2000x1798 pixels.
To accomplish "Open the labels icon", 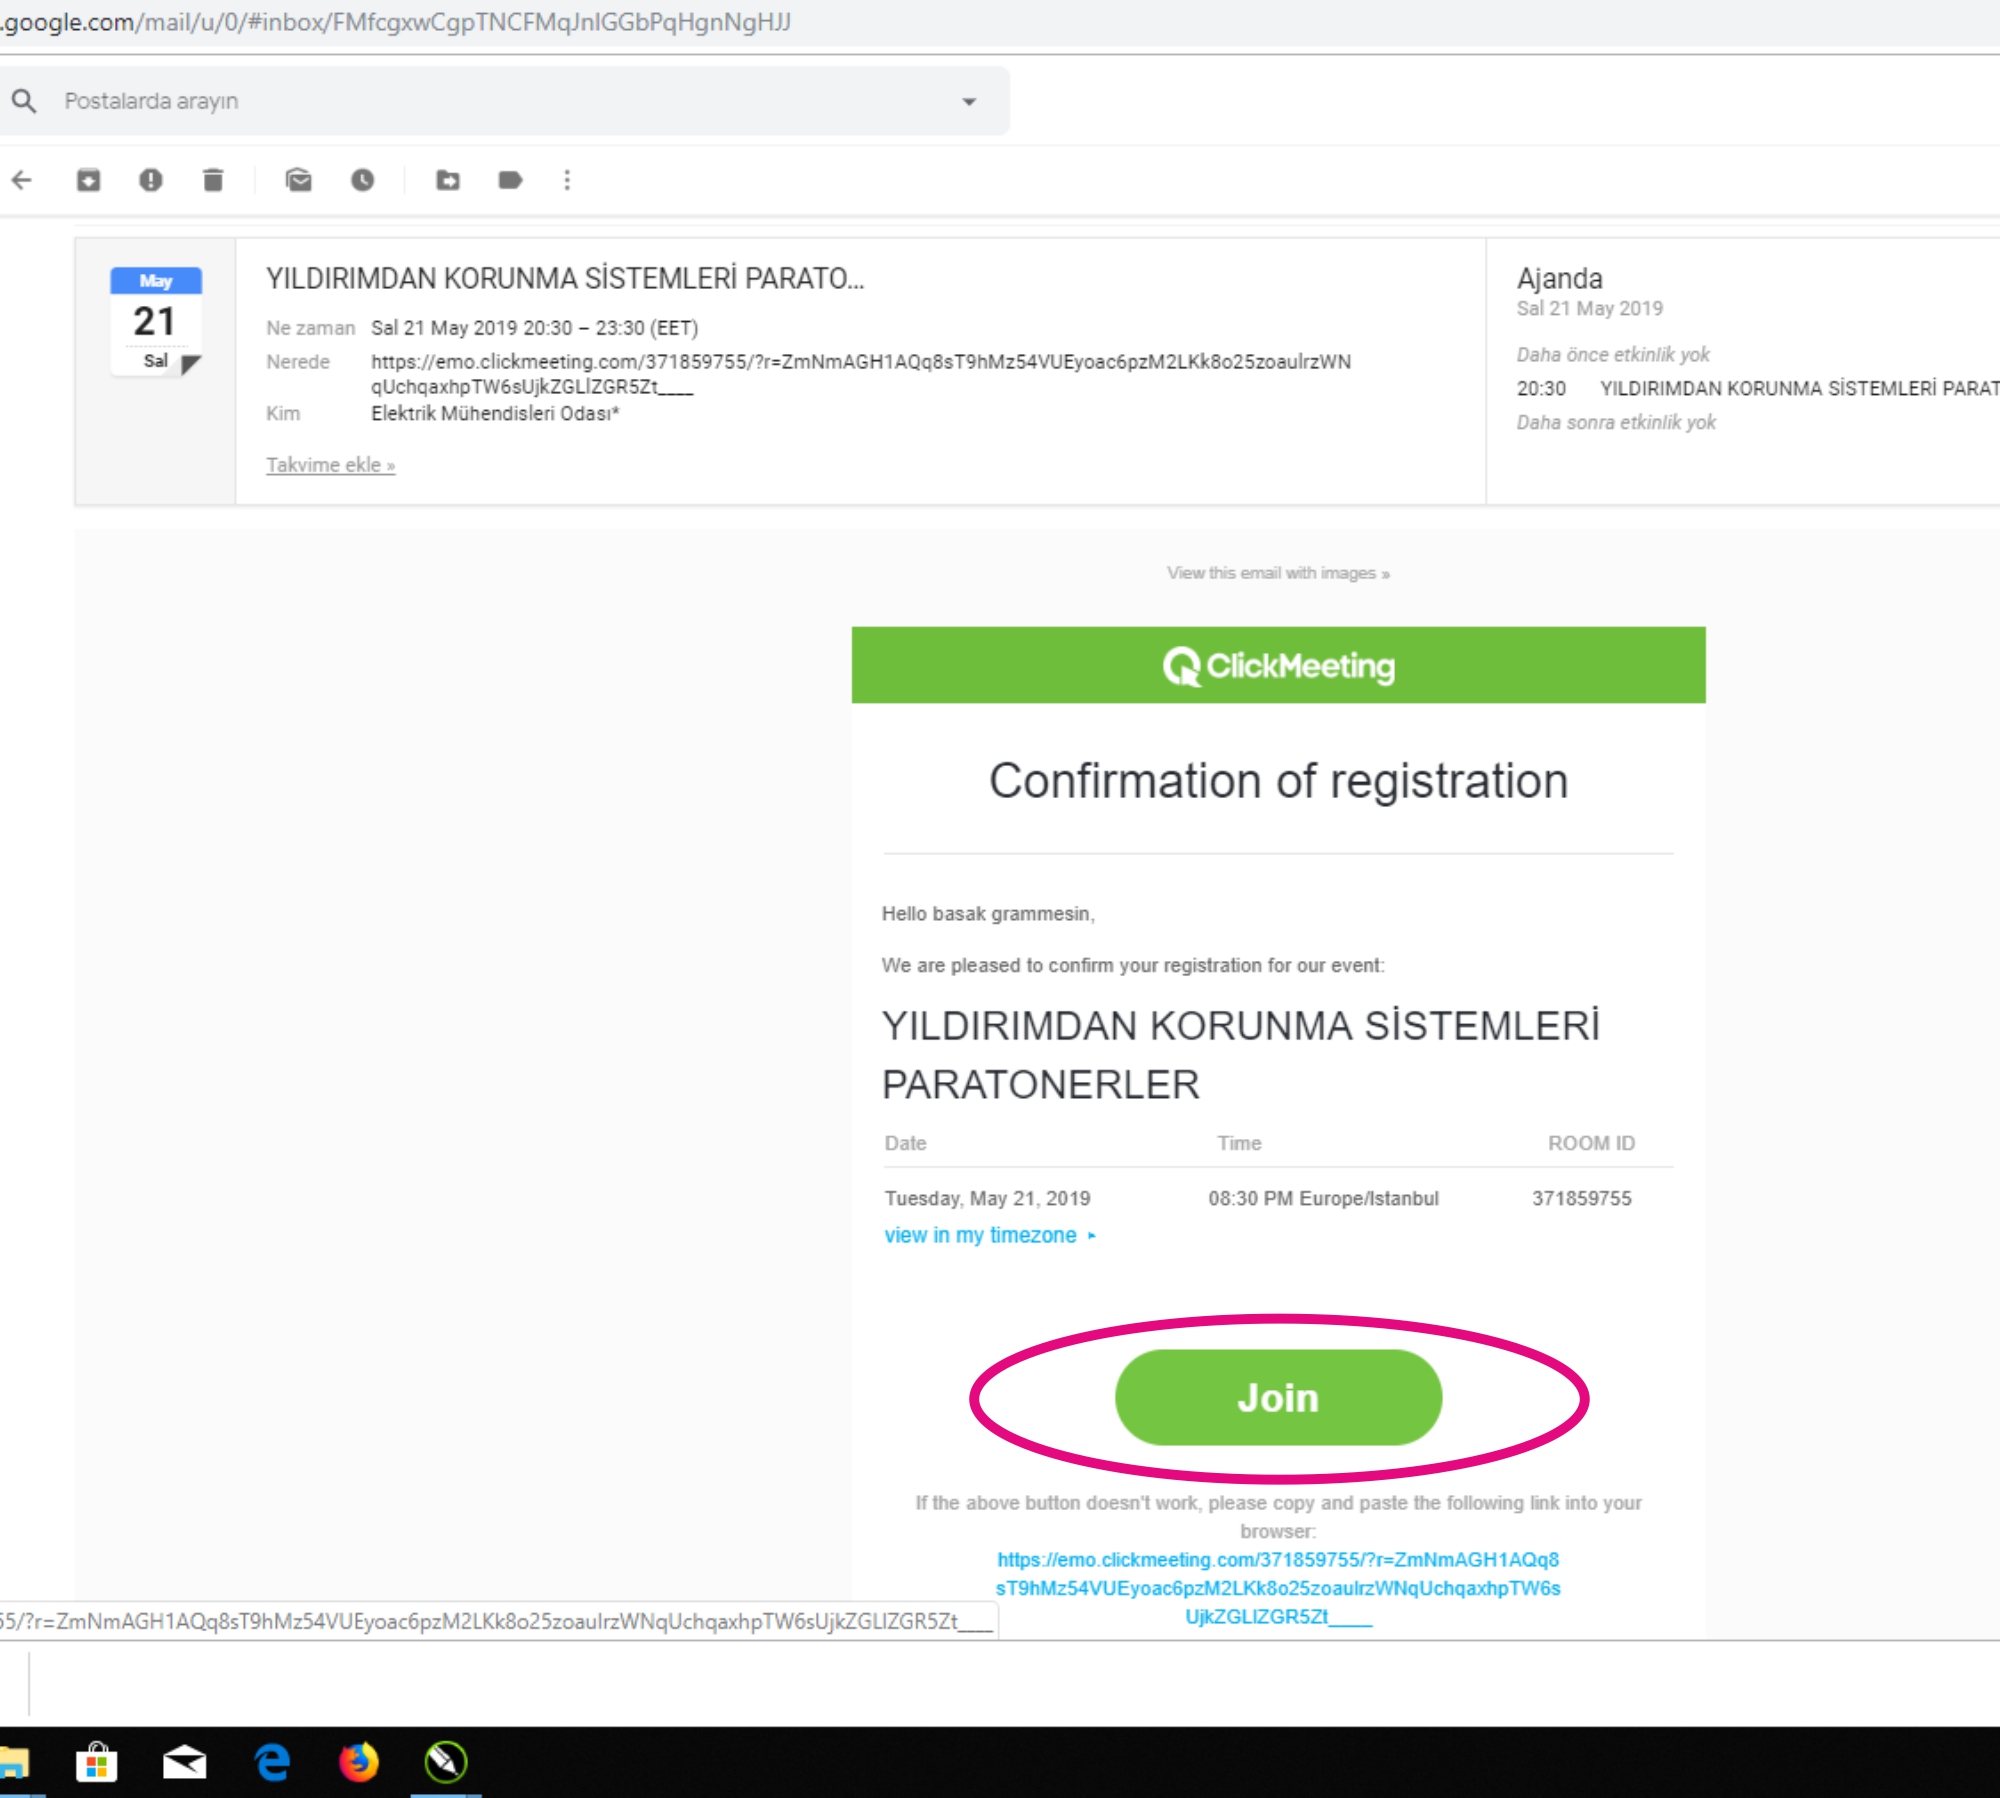I will 510,180.
